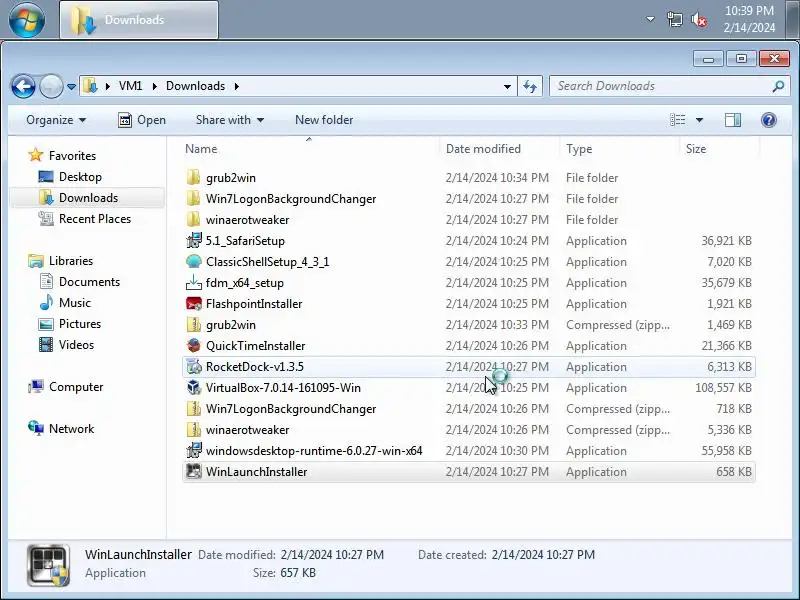
Task: Open Desktop in the navigation pane
Action: coord(80,177)
